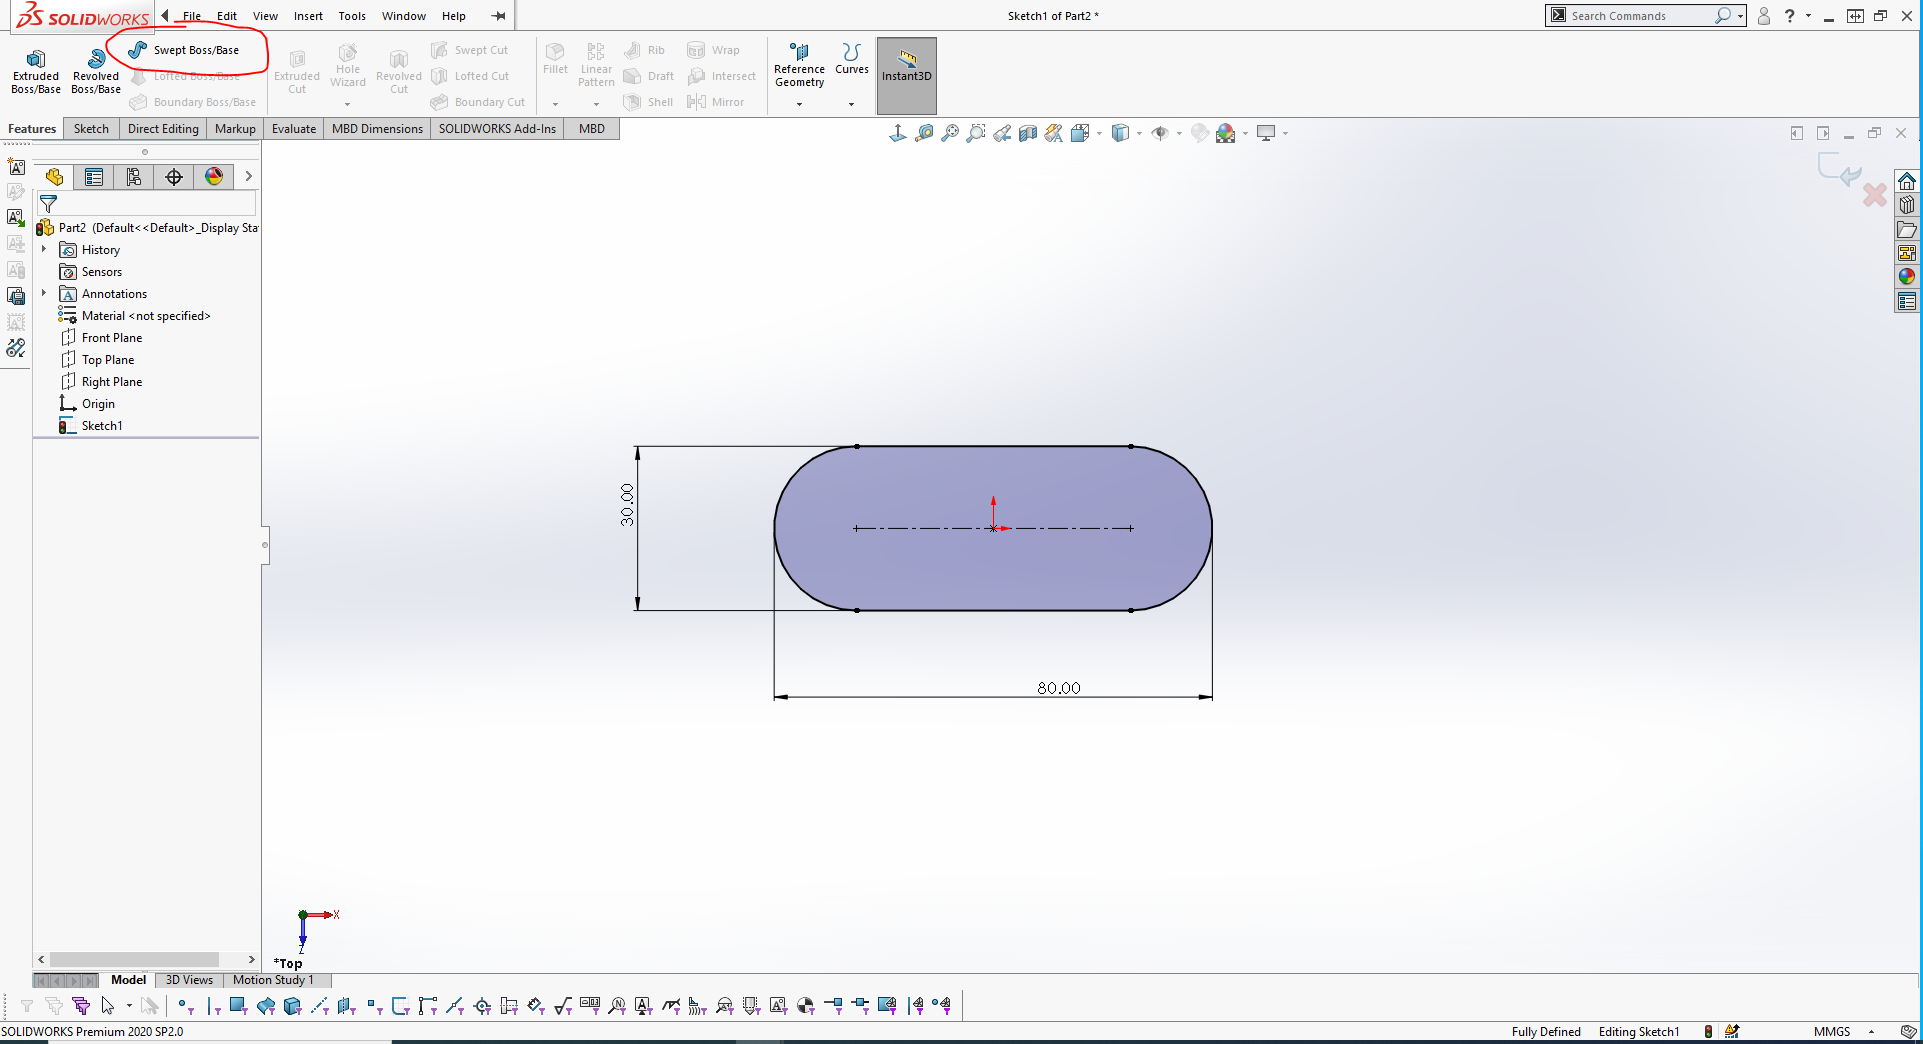Open help question mark icon
1923x1044 pixels.
(1790, 16)
